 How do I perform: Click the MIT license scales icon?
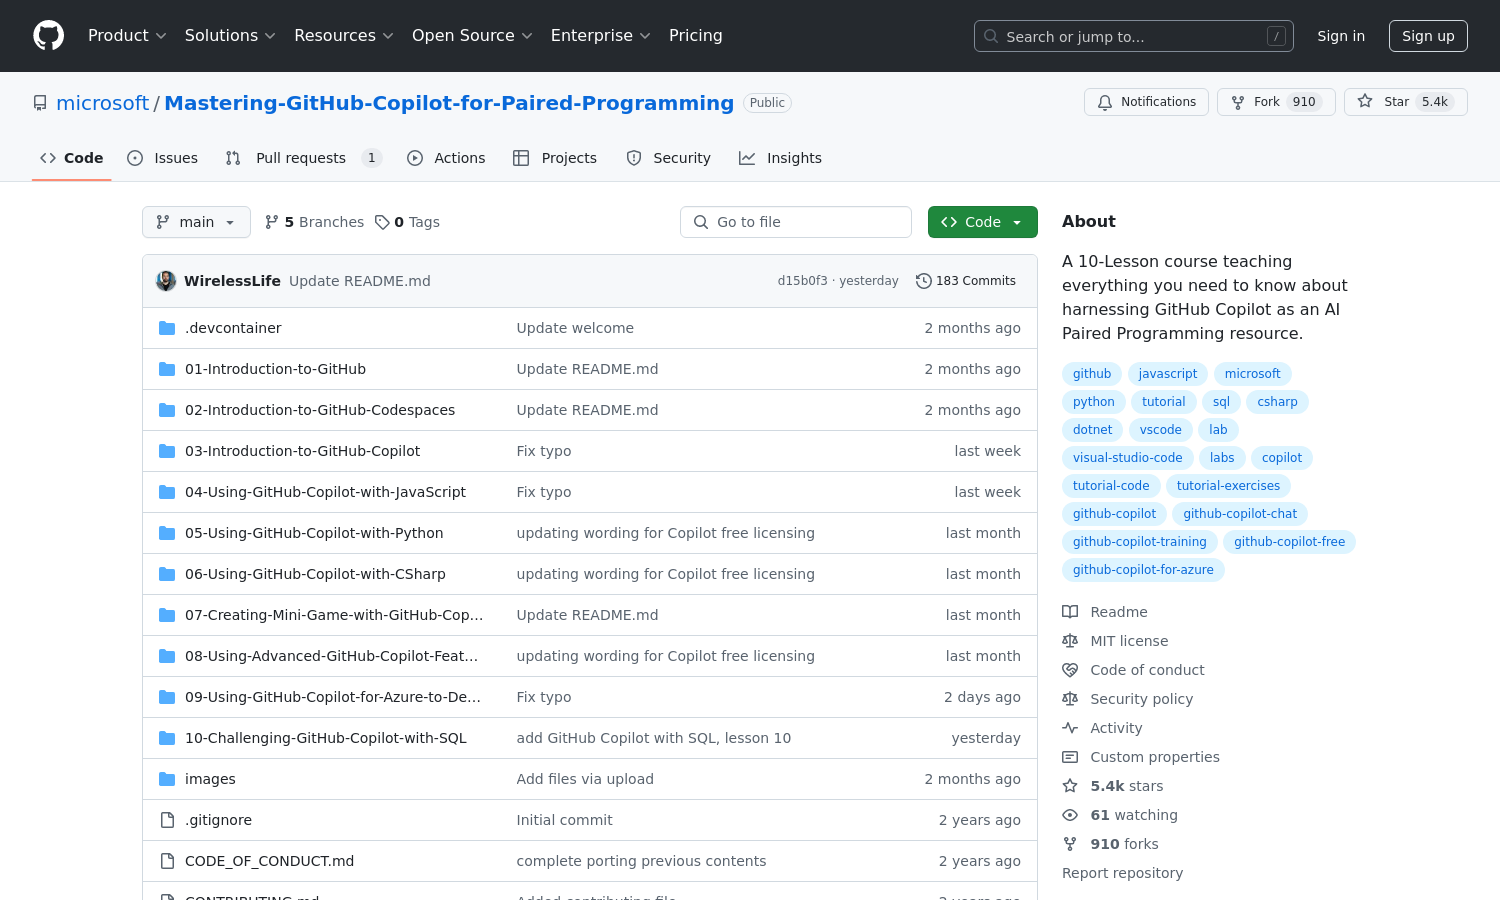point(1070,640)
